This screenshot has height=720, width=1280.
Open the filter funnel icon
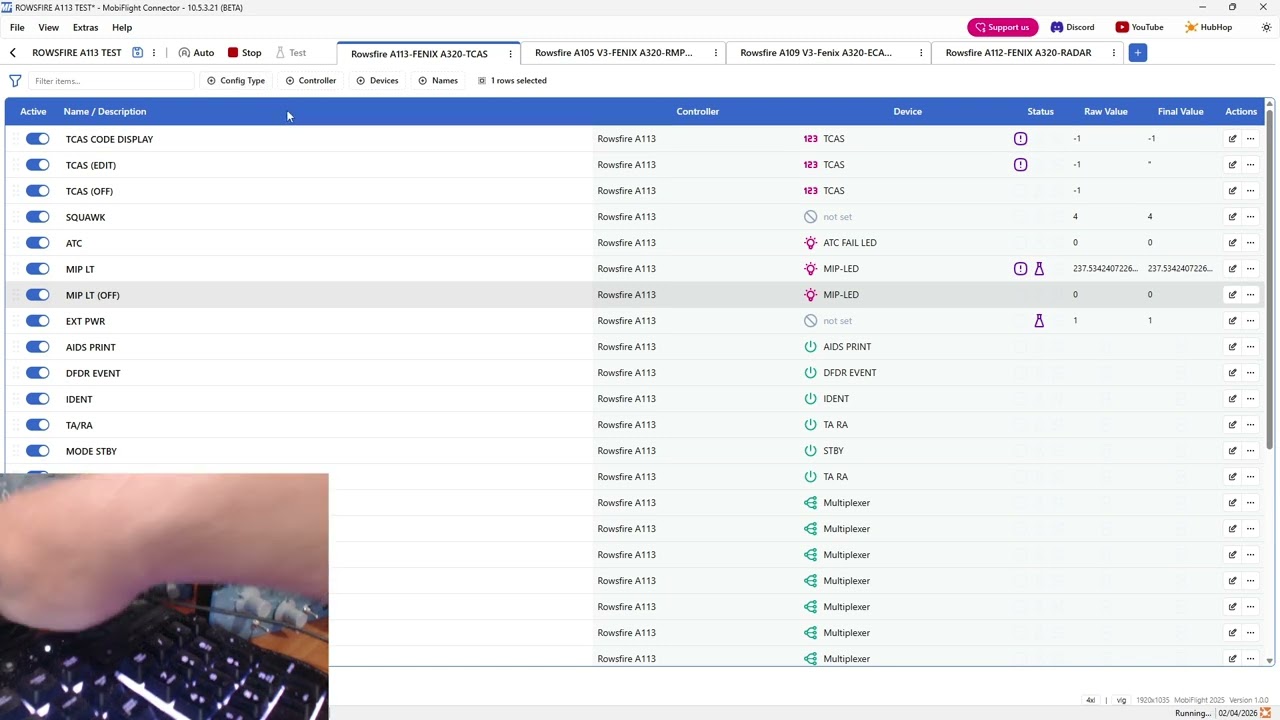pyautogui.click(x=15, y=81)
